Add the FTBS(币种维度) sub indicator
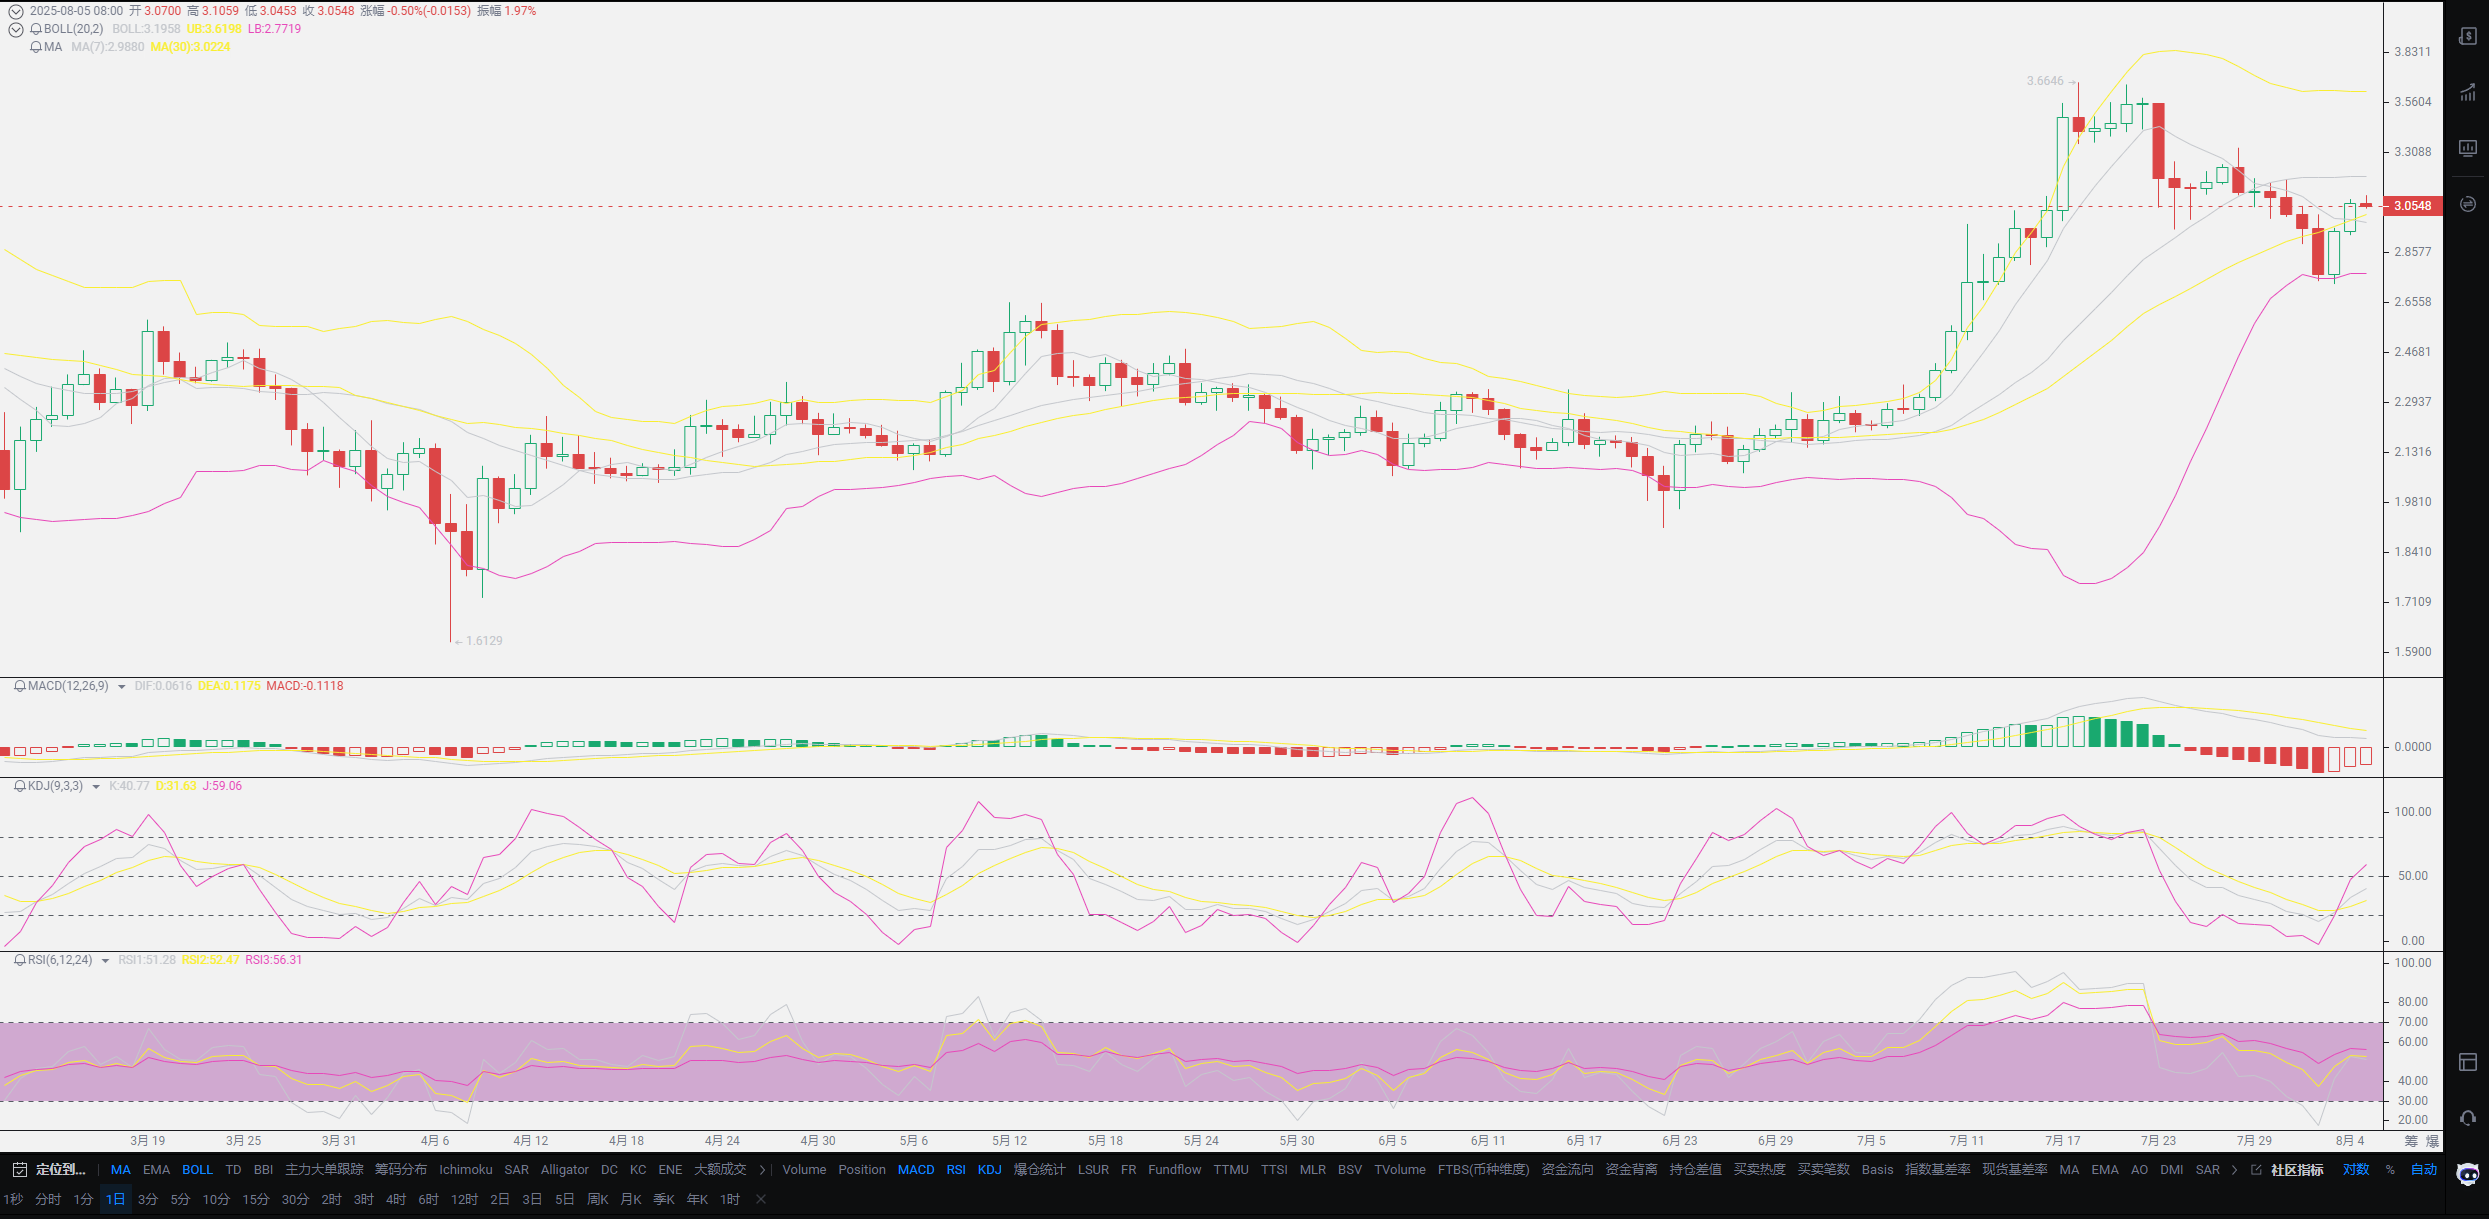The height and width of the screenshot is (1219, 2489). (1484, 1170)
